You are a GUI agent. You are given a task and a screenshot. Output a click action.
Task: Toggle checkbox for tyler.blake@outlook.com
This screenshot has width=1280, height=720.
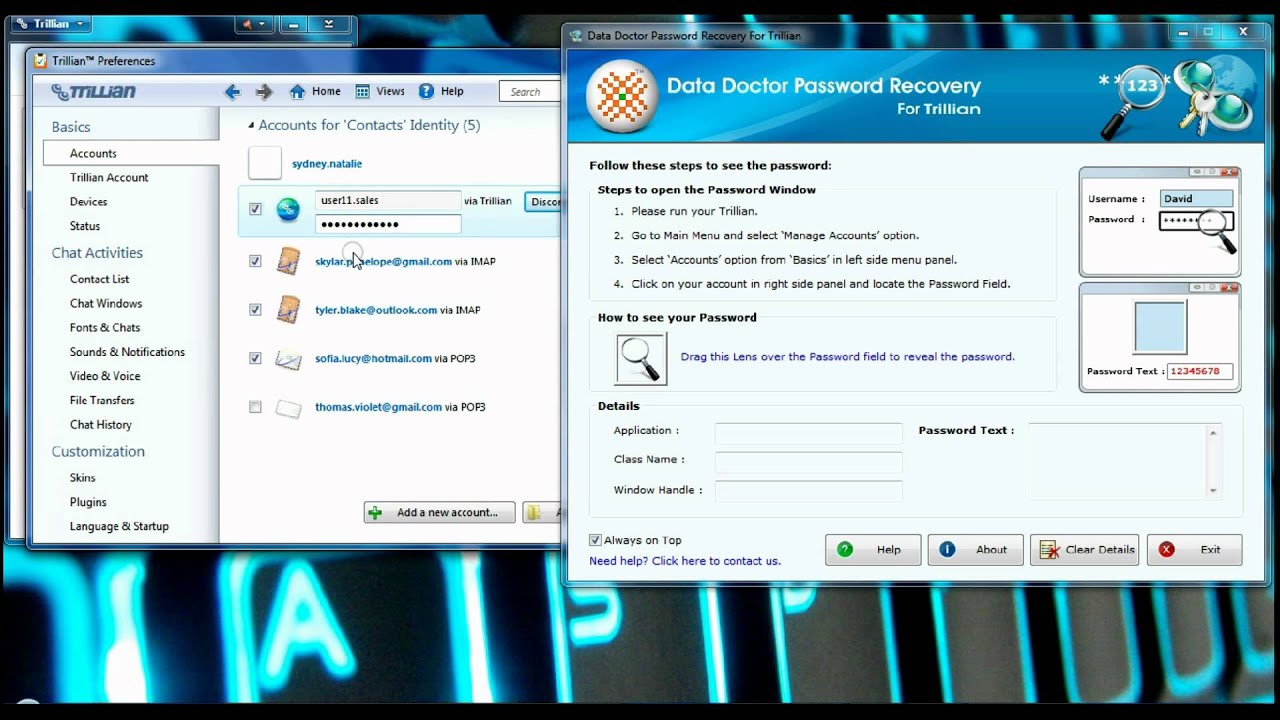tap(255, 310)
